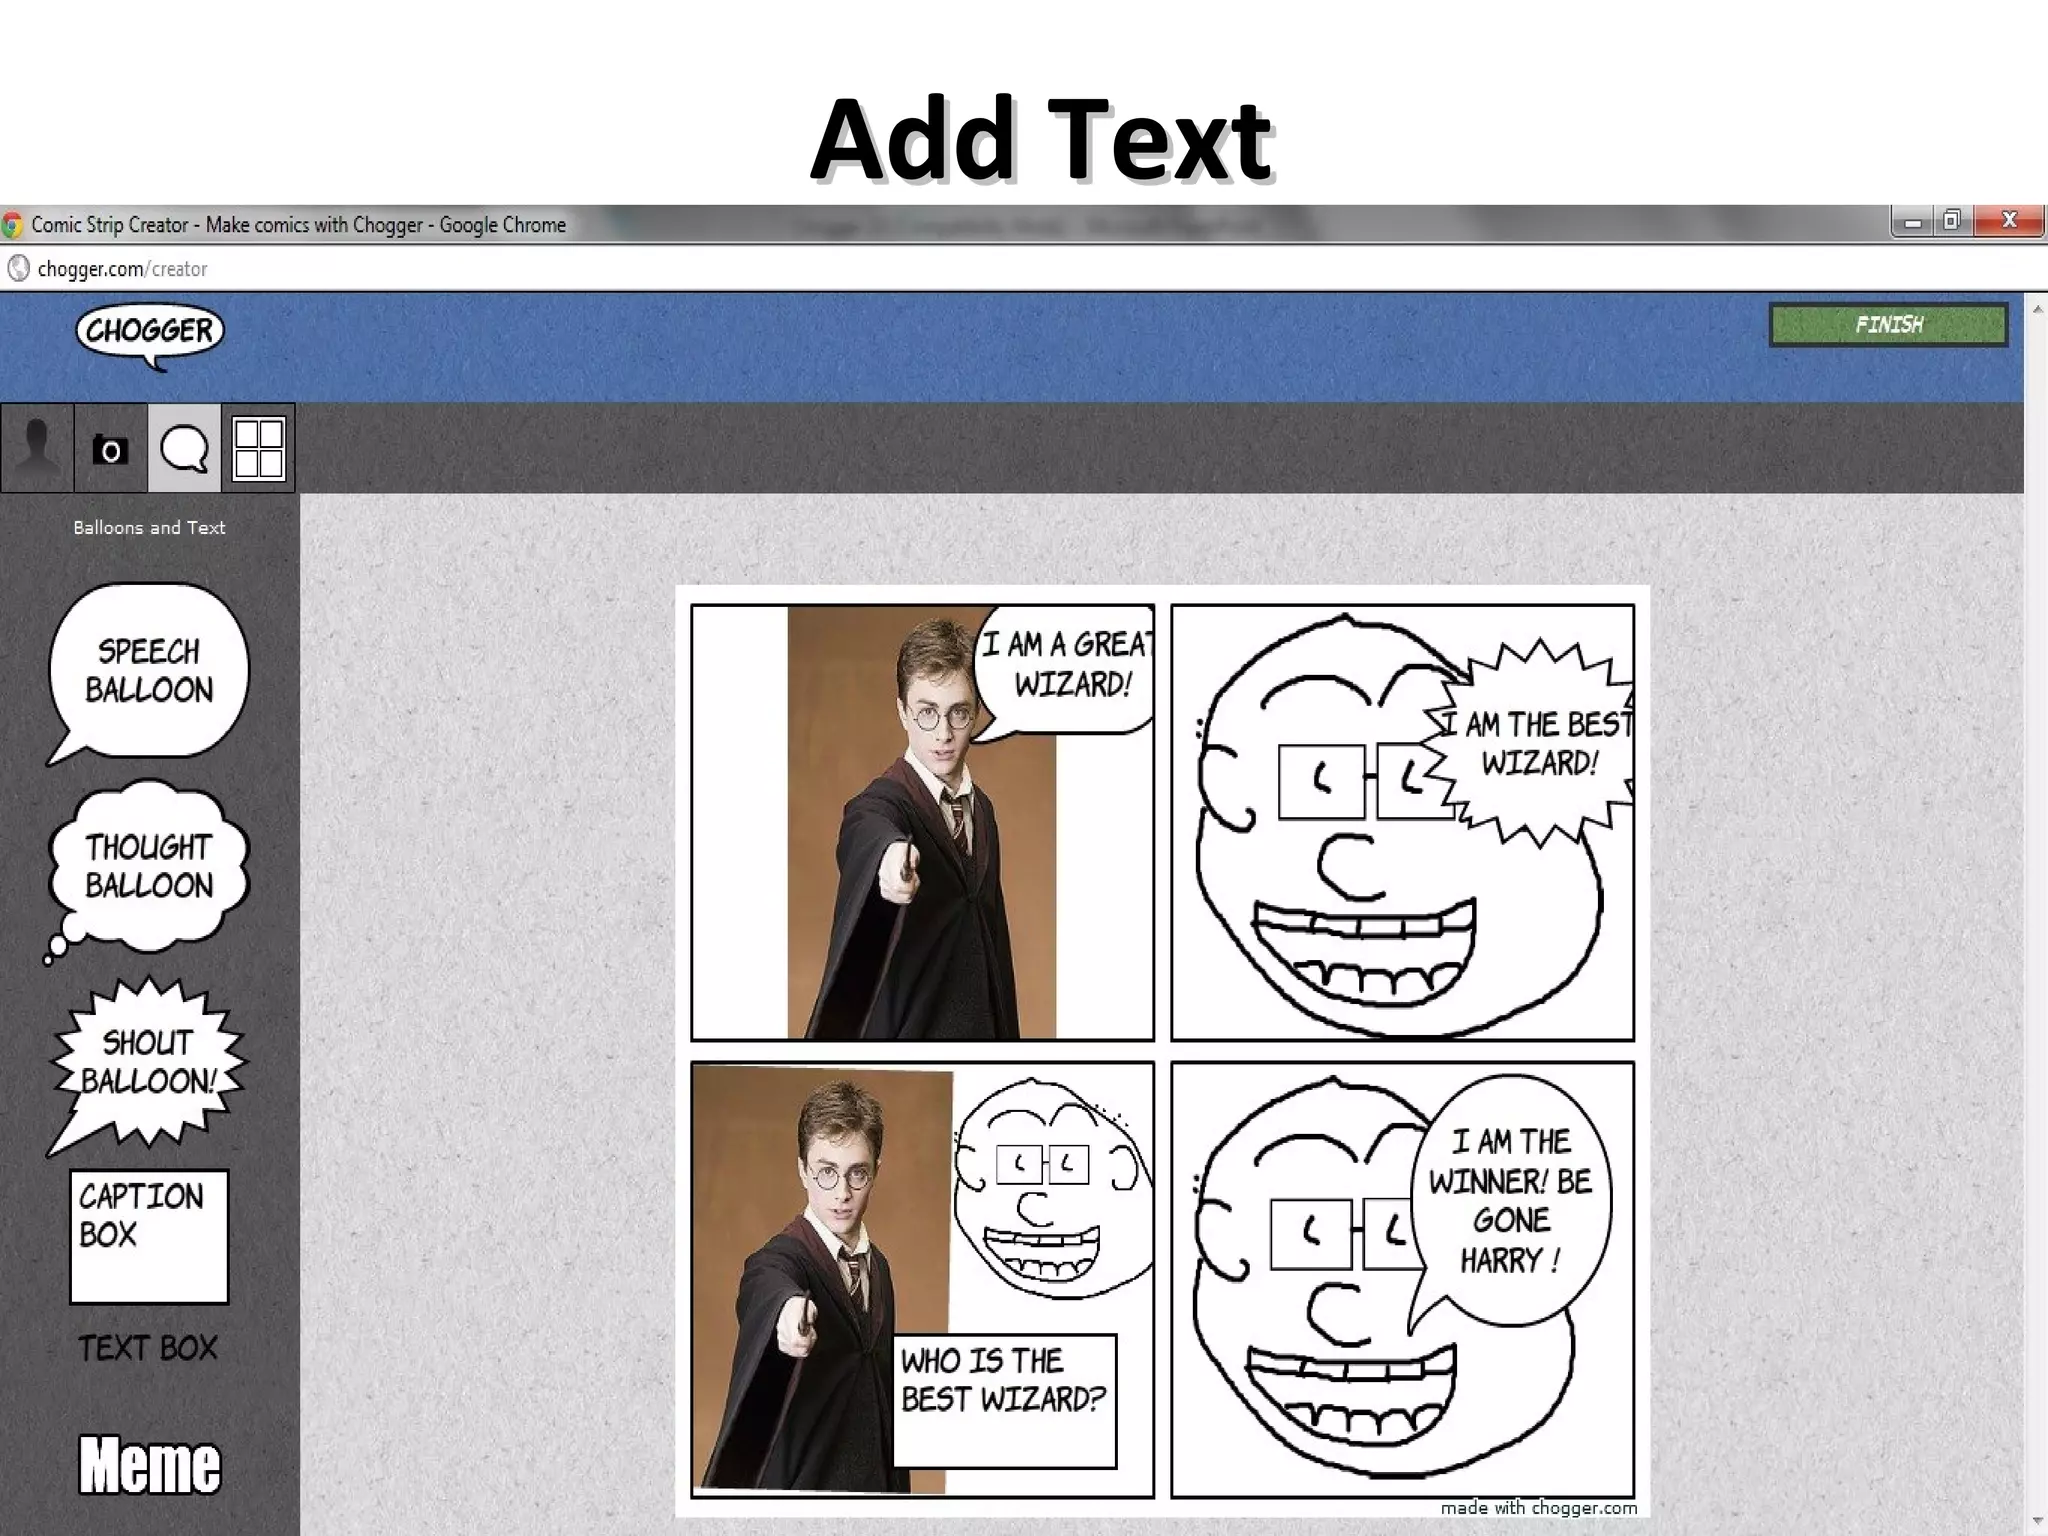Click the 'Balloons and Text' label
This screenshot has height=1536, width=2048.
149,527
